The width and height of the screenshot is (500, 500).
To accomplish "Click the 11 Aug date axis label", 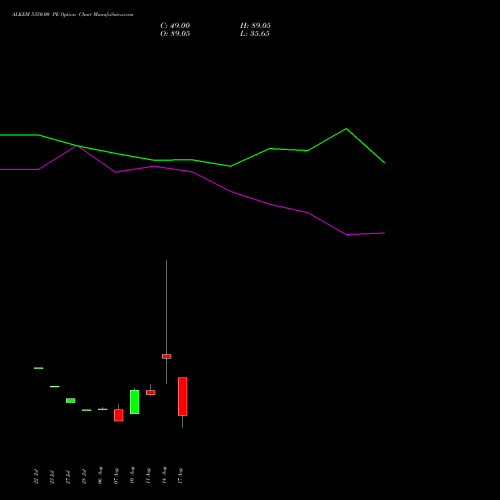I will (x=148, y=475).
